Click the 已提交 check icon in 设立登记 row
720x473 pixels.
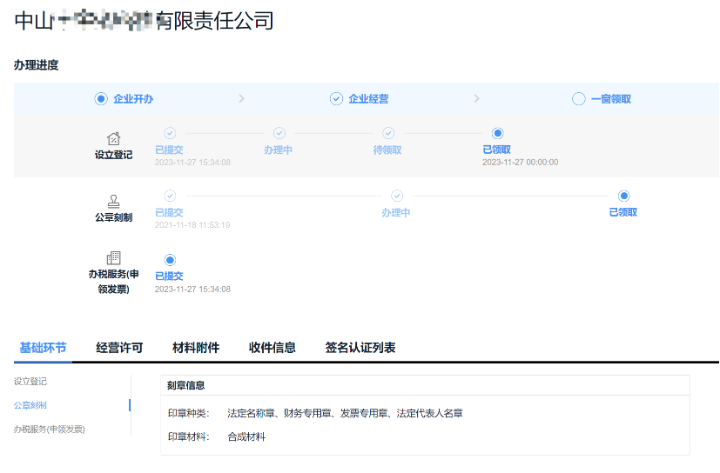pos(170,133)
